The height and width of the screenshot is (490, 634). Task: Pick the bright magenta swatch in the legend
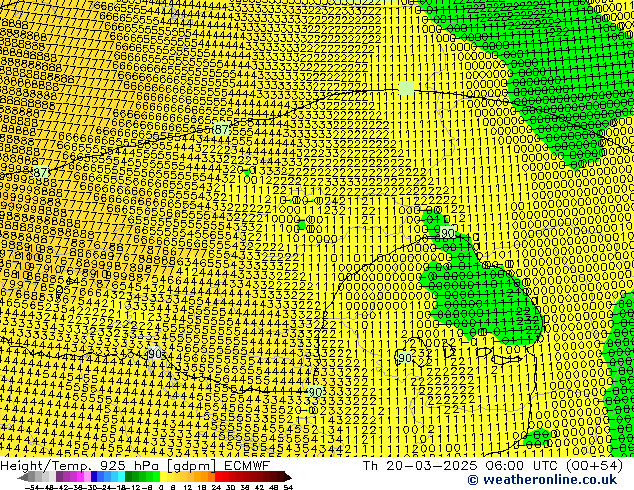(x=80, y=477)
